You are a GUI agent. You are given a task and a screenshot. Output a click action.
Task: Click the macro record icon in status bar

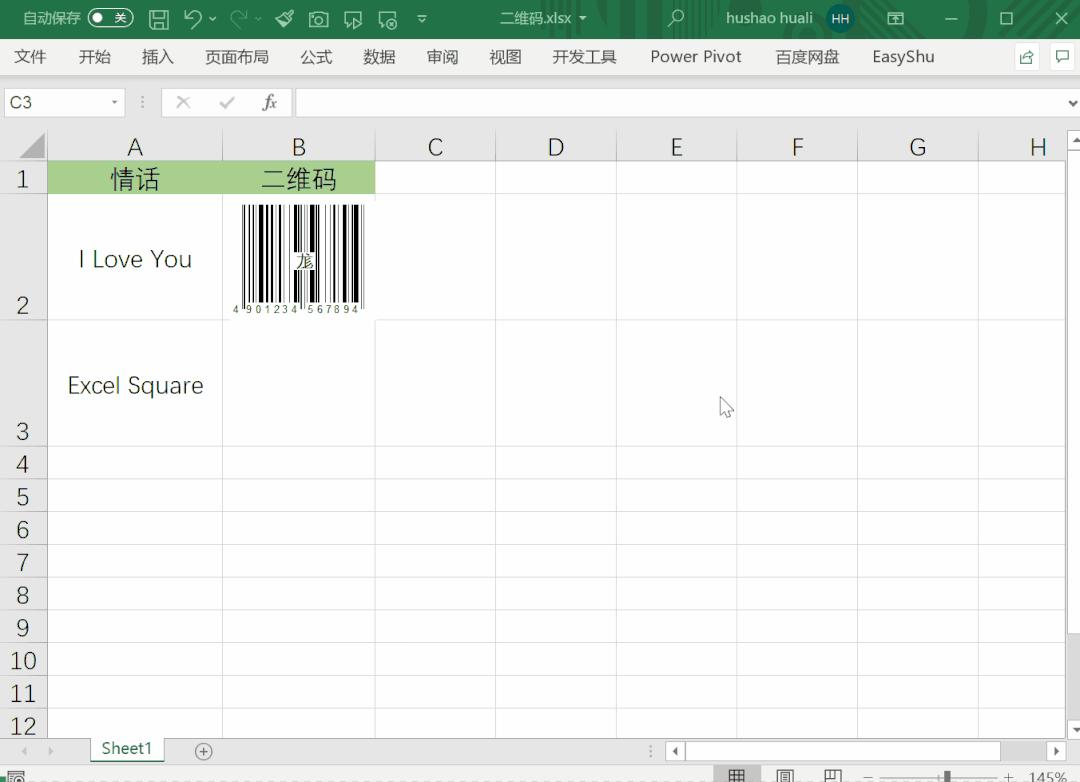click(16, 776)
